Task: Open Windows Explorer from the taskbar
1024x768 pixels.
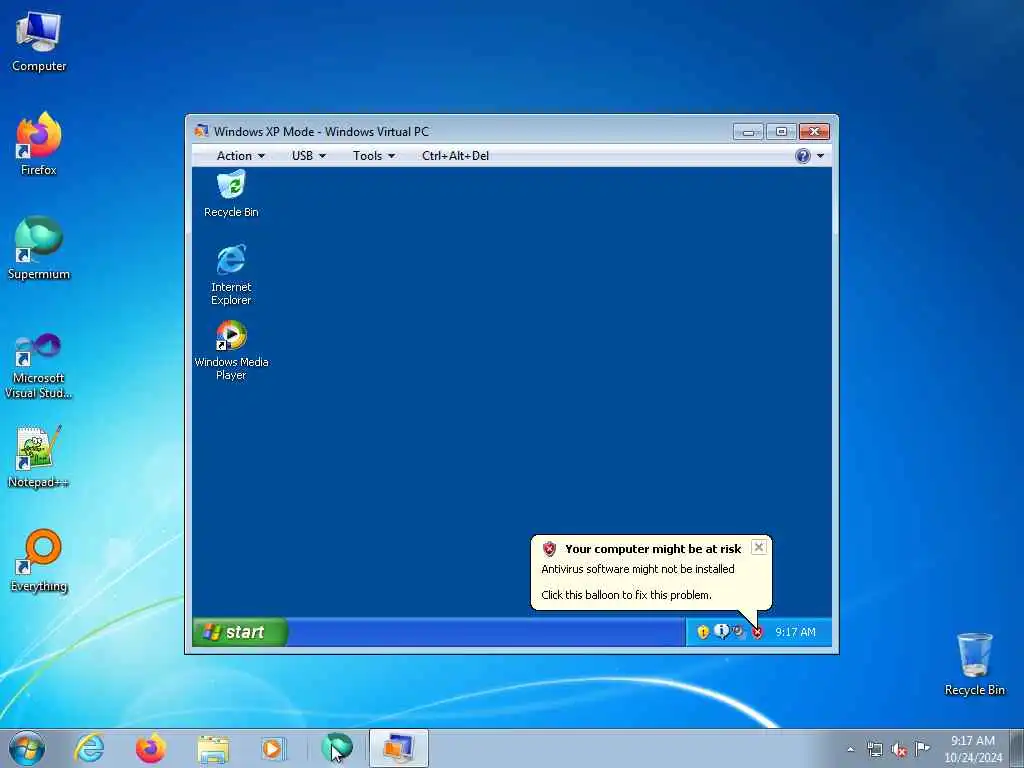Action: [213, 749]
